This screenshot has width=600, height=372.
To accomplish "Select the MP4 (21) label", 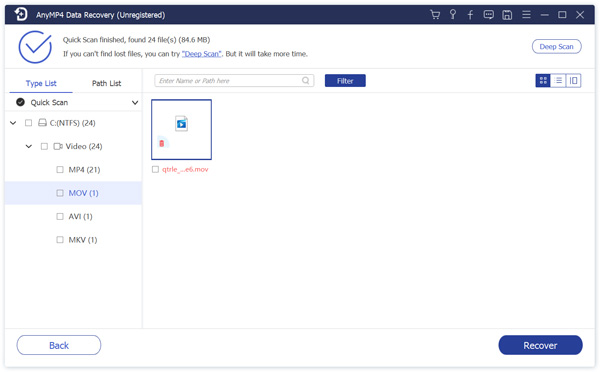I will point(84,170).
